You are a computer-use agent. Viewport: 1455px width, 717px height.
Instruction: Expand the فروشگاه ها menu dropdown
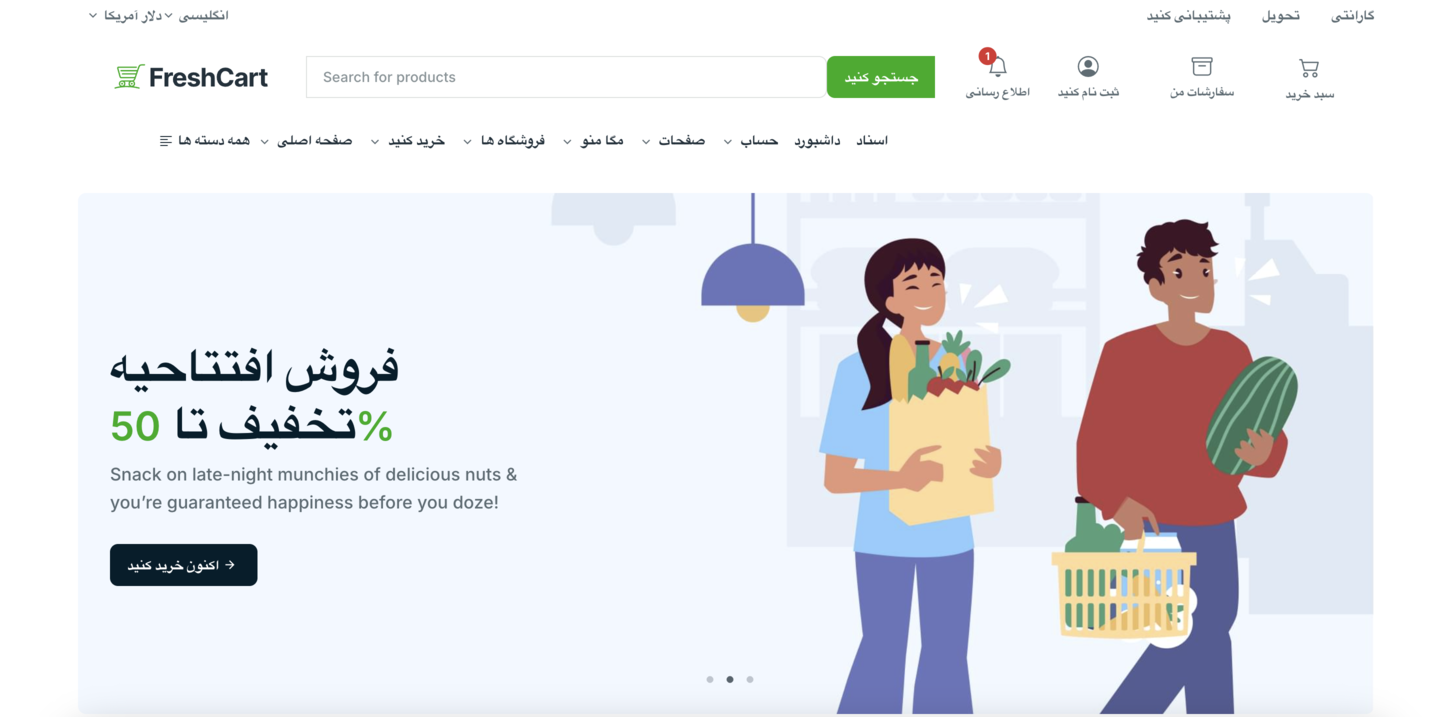point(504,141)
